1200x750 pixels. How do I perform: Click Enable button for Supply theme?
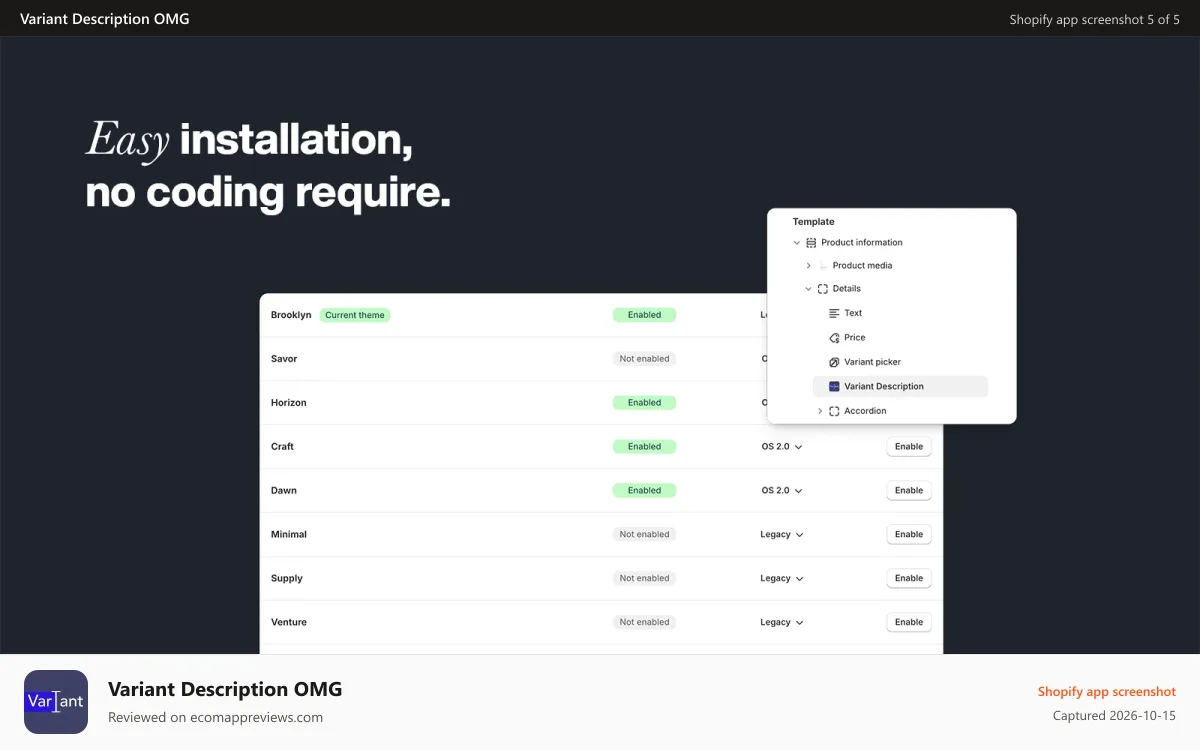[909, 579]
